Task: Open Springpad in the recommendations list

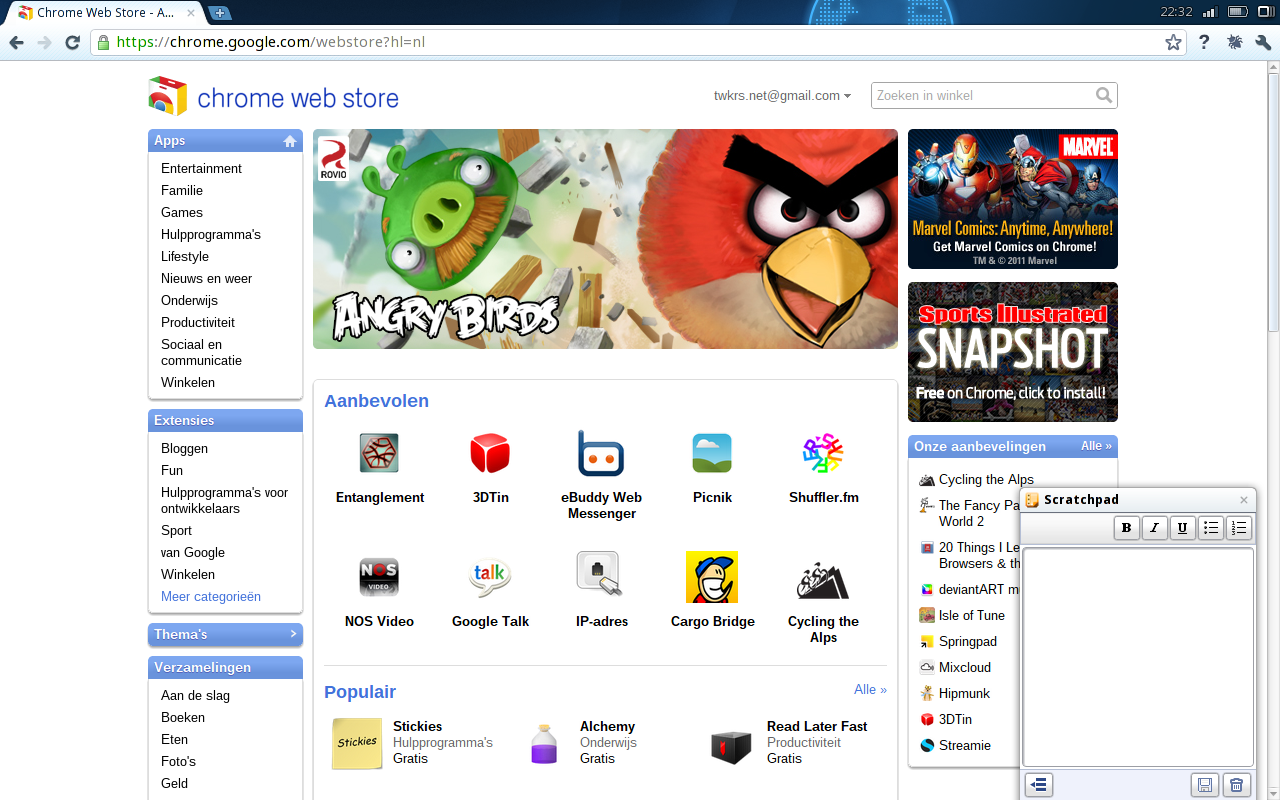Action: coord(967,641)
